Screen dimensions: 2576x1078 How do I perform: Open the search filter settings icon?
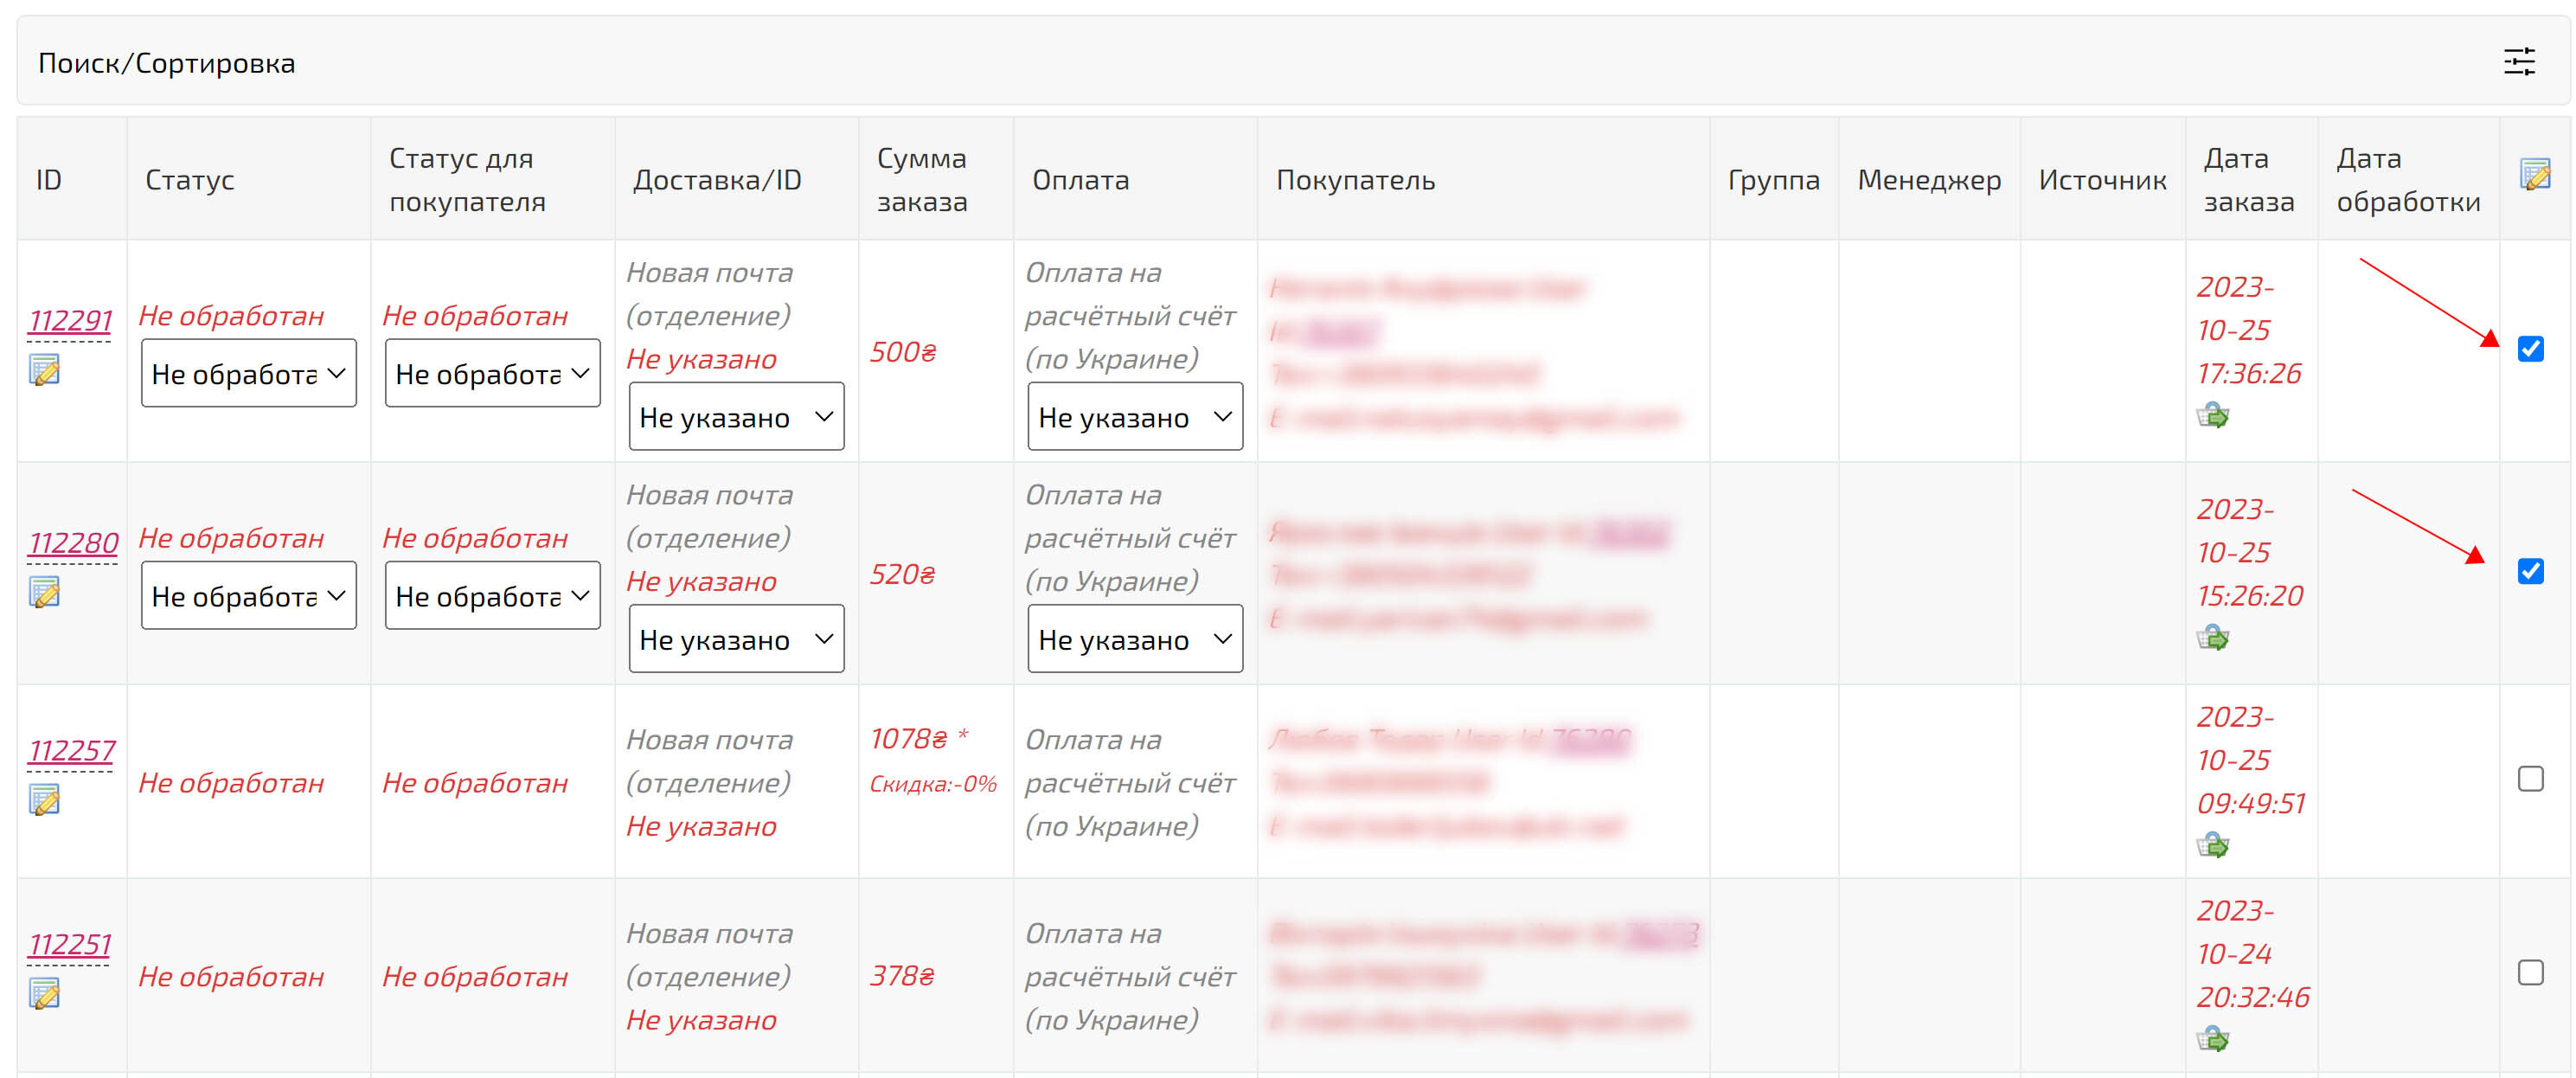[2518, 62]
